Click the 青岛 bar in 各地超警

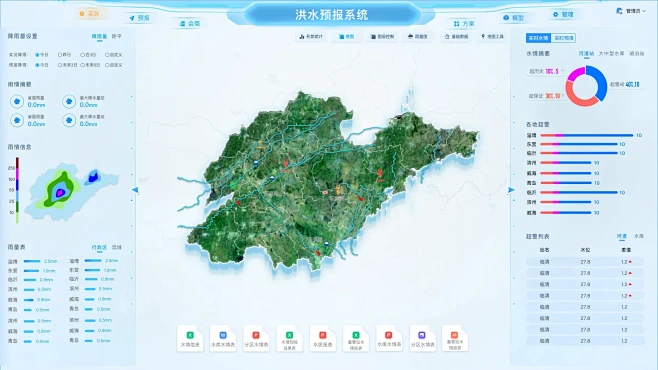click(566, 183)
